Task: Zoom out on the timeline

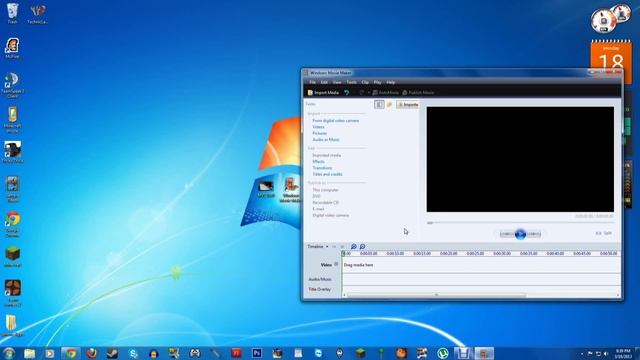Action: tap(362, 247)
